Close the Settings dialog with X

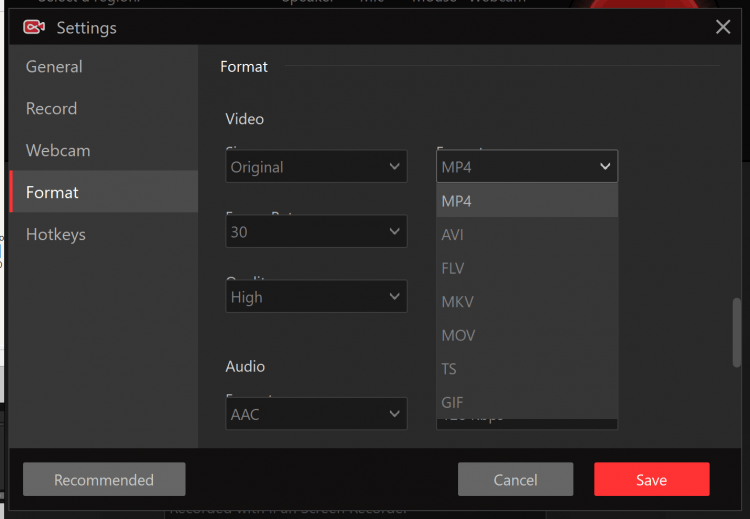pyautogui.click(x=723, y=27)
